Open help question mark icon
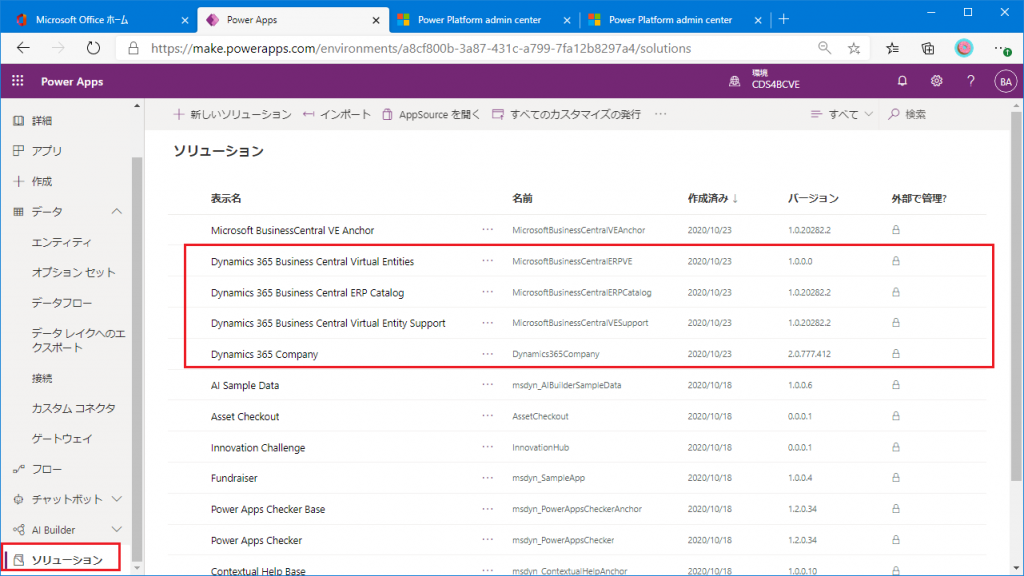This screenshot has height=576, width=1024. [x=970, y=81]
